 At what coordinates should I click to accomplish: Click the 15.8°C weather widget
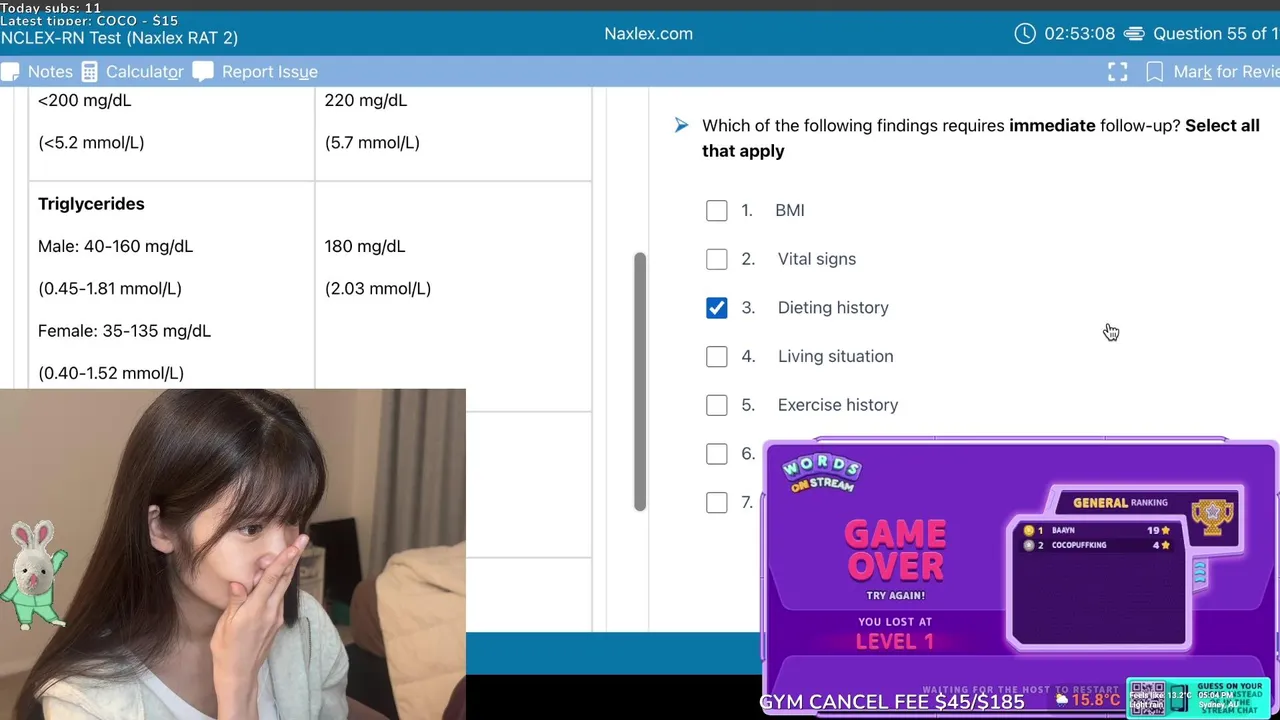pyautogui.click(x=1088, y=700)
